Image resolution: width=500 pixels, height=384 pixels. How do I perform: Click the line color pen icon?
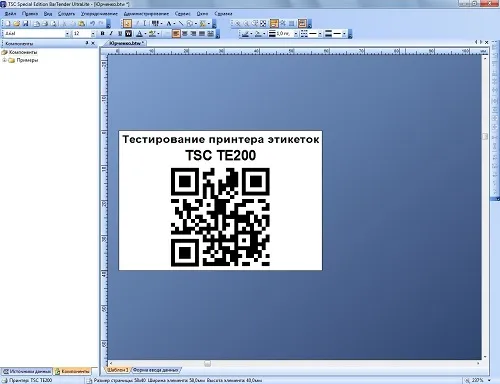[x=245, y=34]
